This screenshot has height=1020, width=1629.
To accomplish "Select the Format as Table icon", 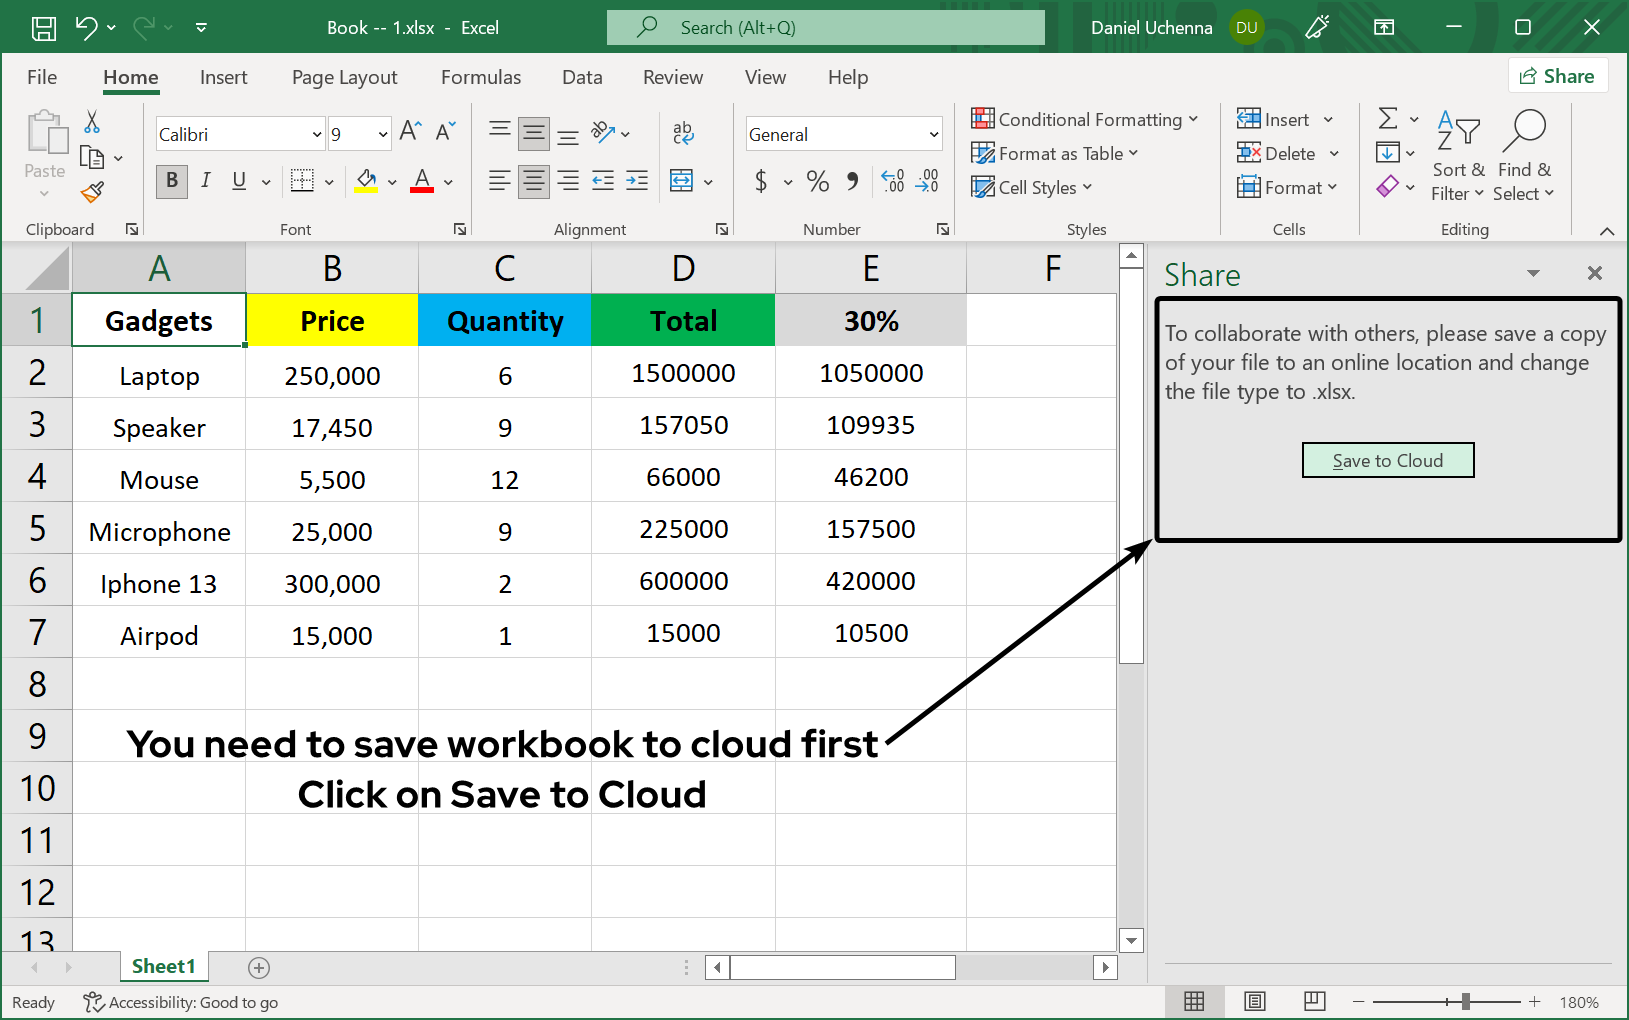I will pos(984,153).
